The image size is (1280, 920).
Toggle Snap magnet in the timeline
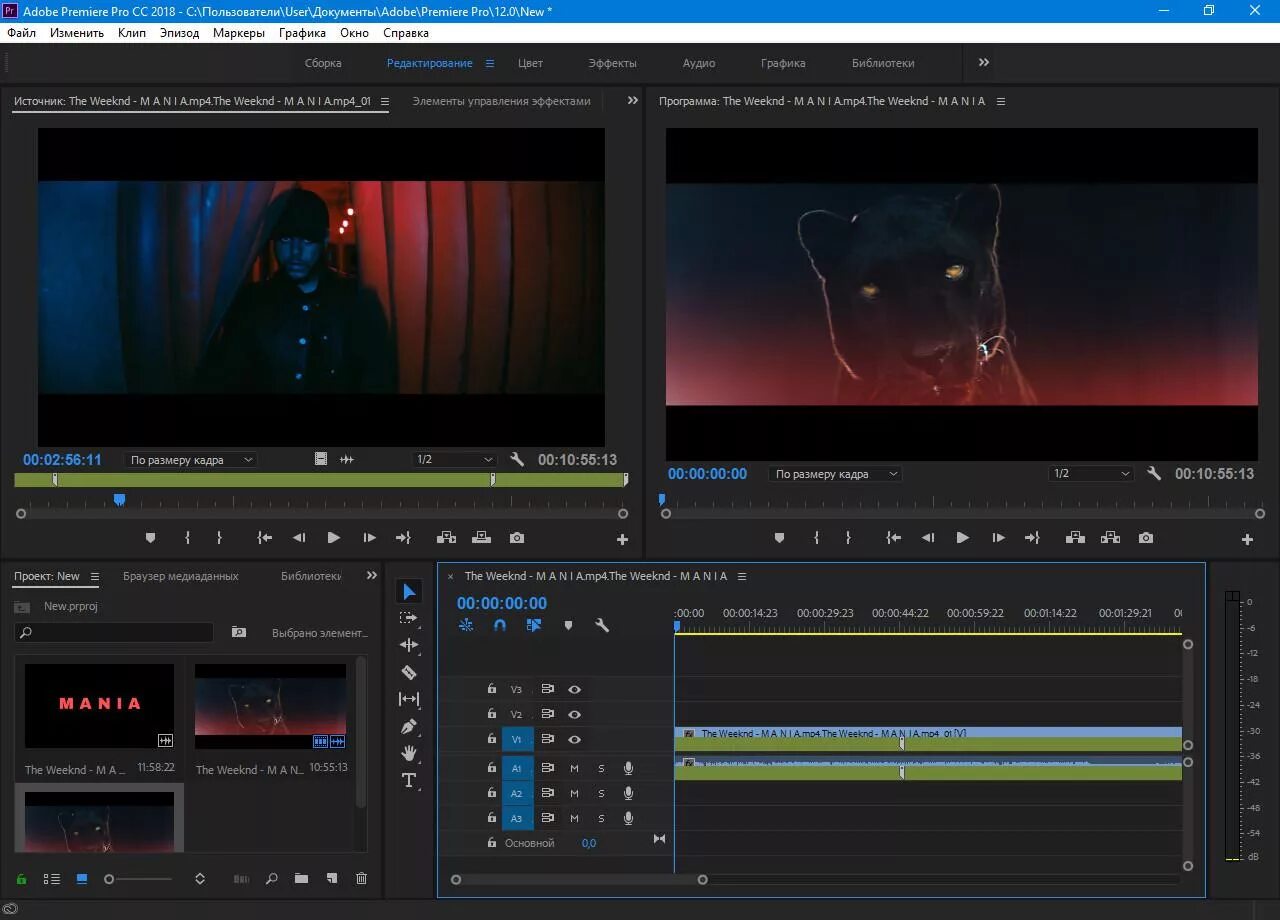pyautogui.click(x=499, y=625)
